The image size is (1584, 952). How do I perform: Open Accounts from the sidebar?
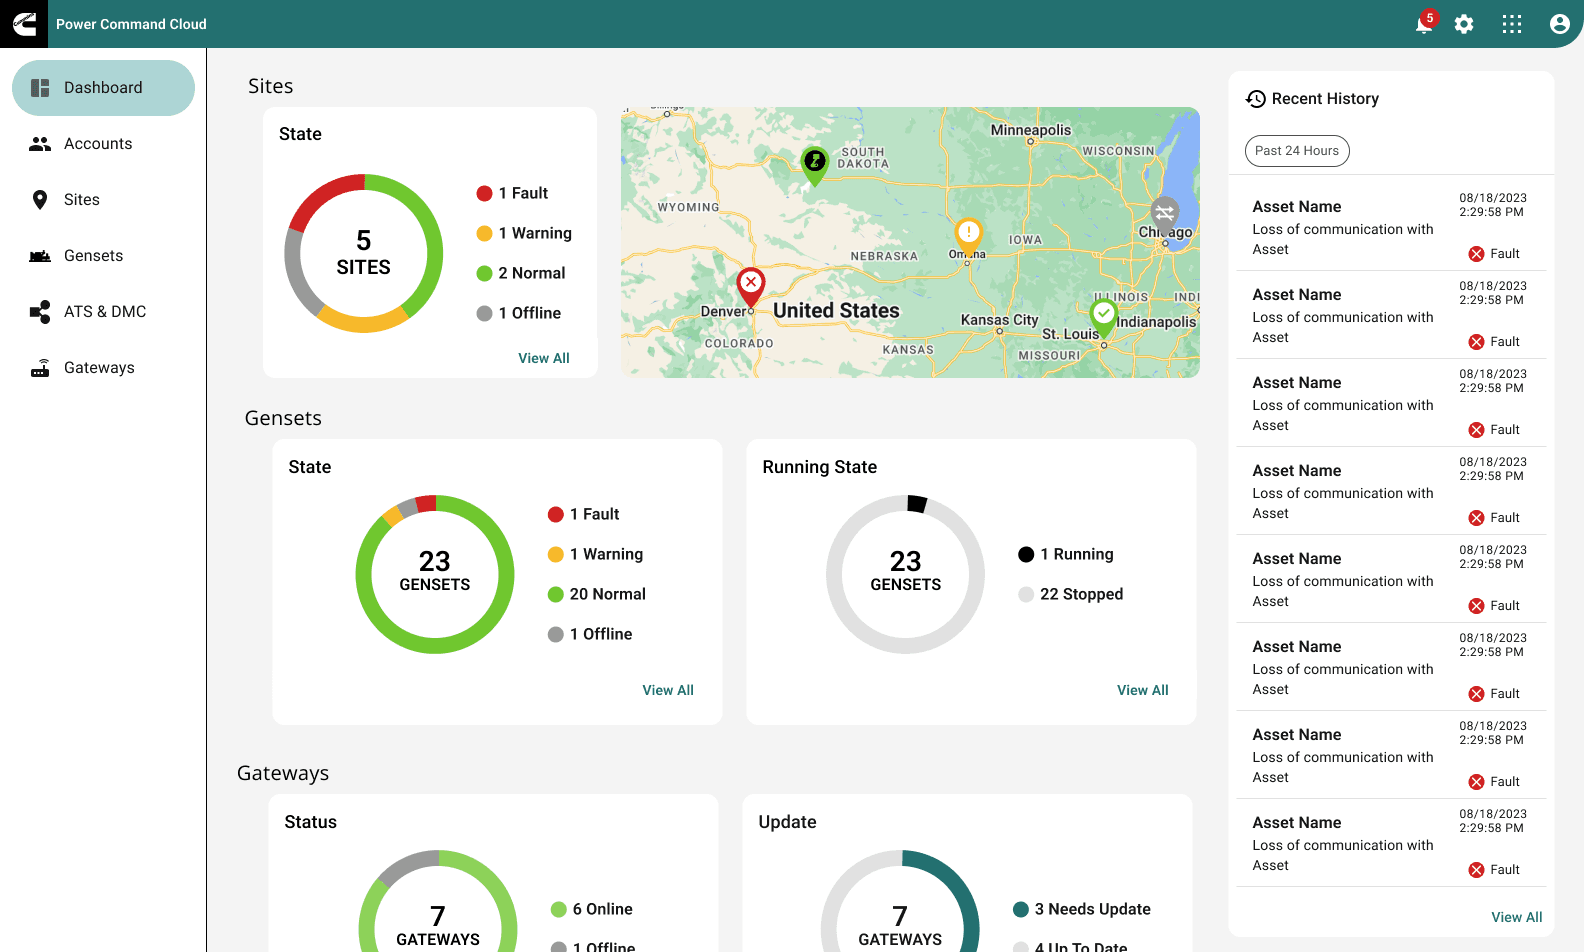point(103,144)
